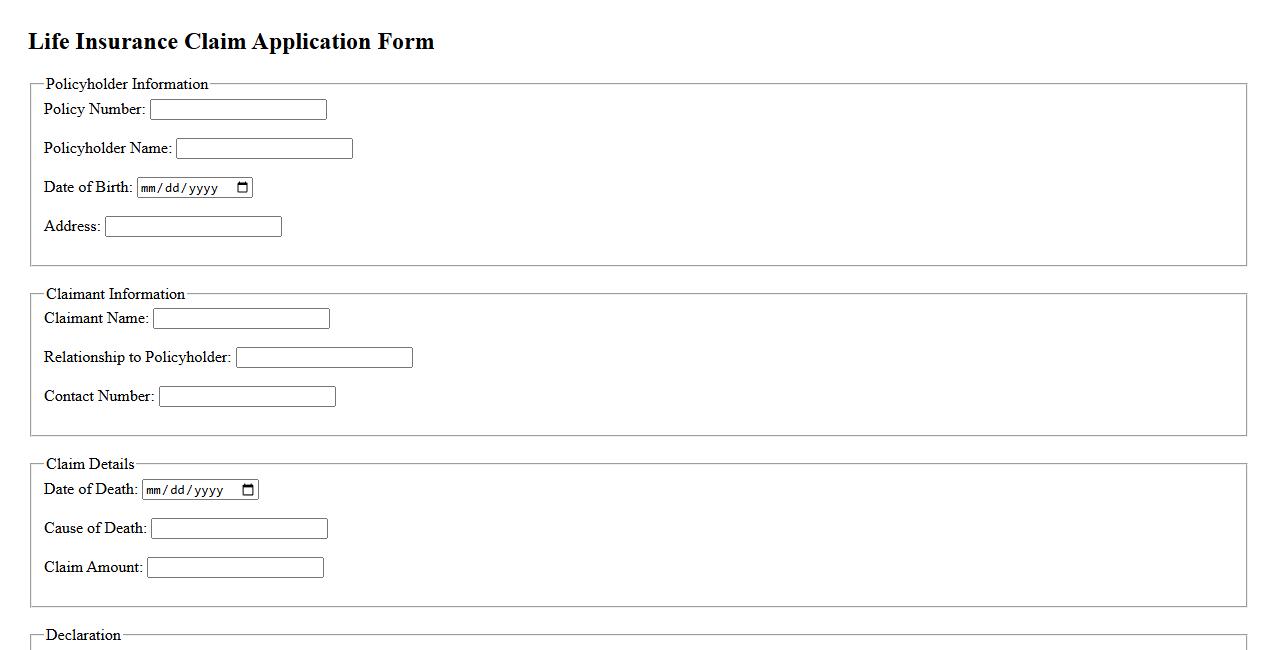Screen dimensions: 1278x650
Task: Select the Claimant Name input field
Action: [241, 318]
